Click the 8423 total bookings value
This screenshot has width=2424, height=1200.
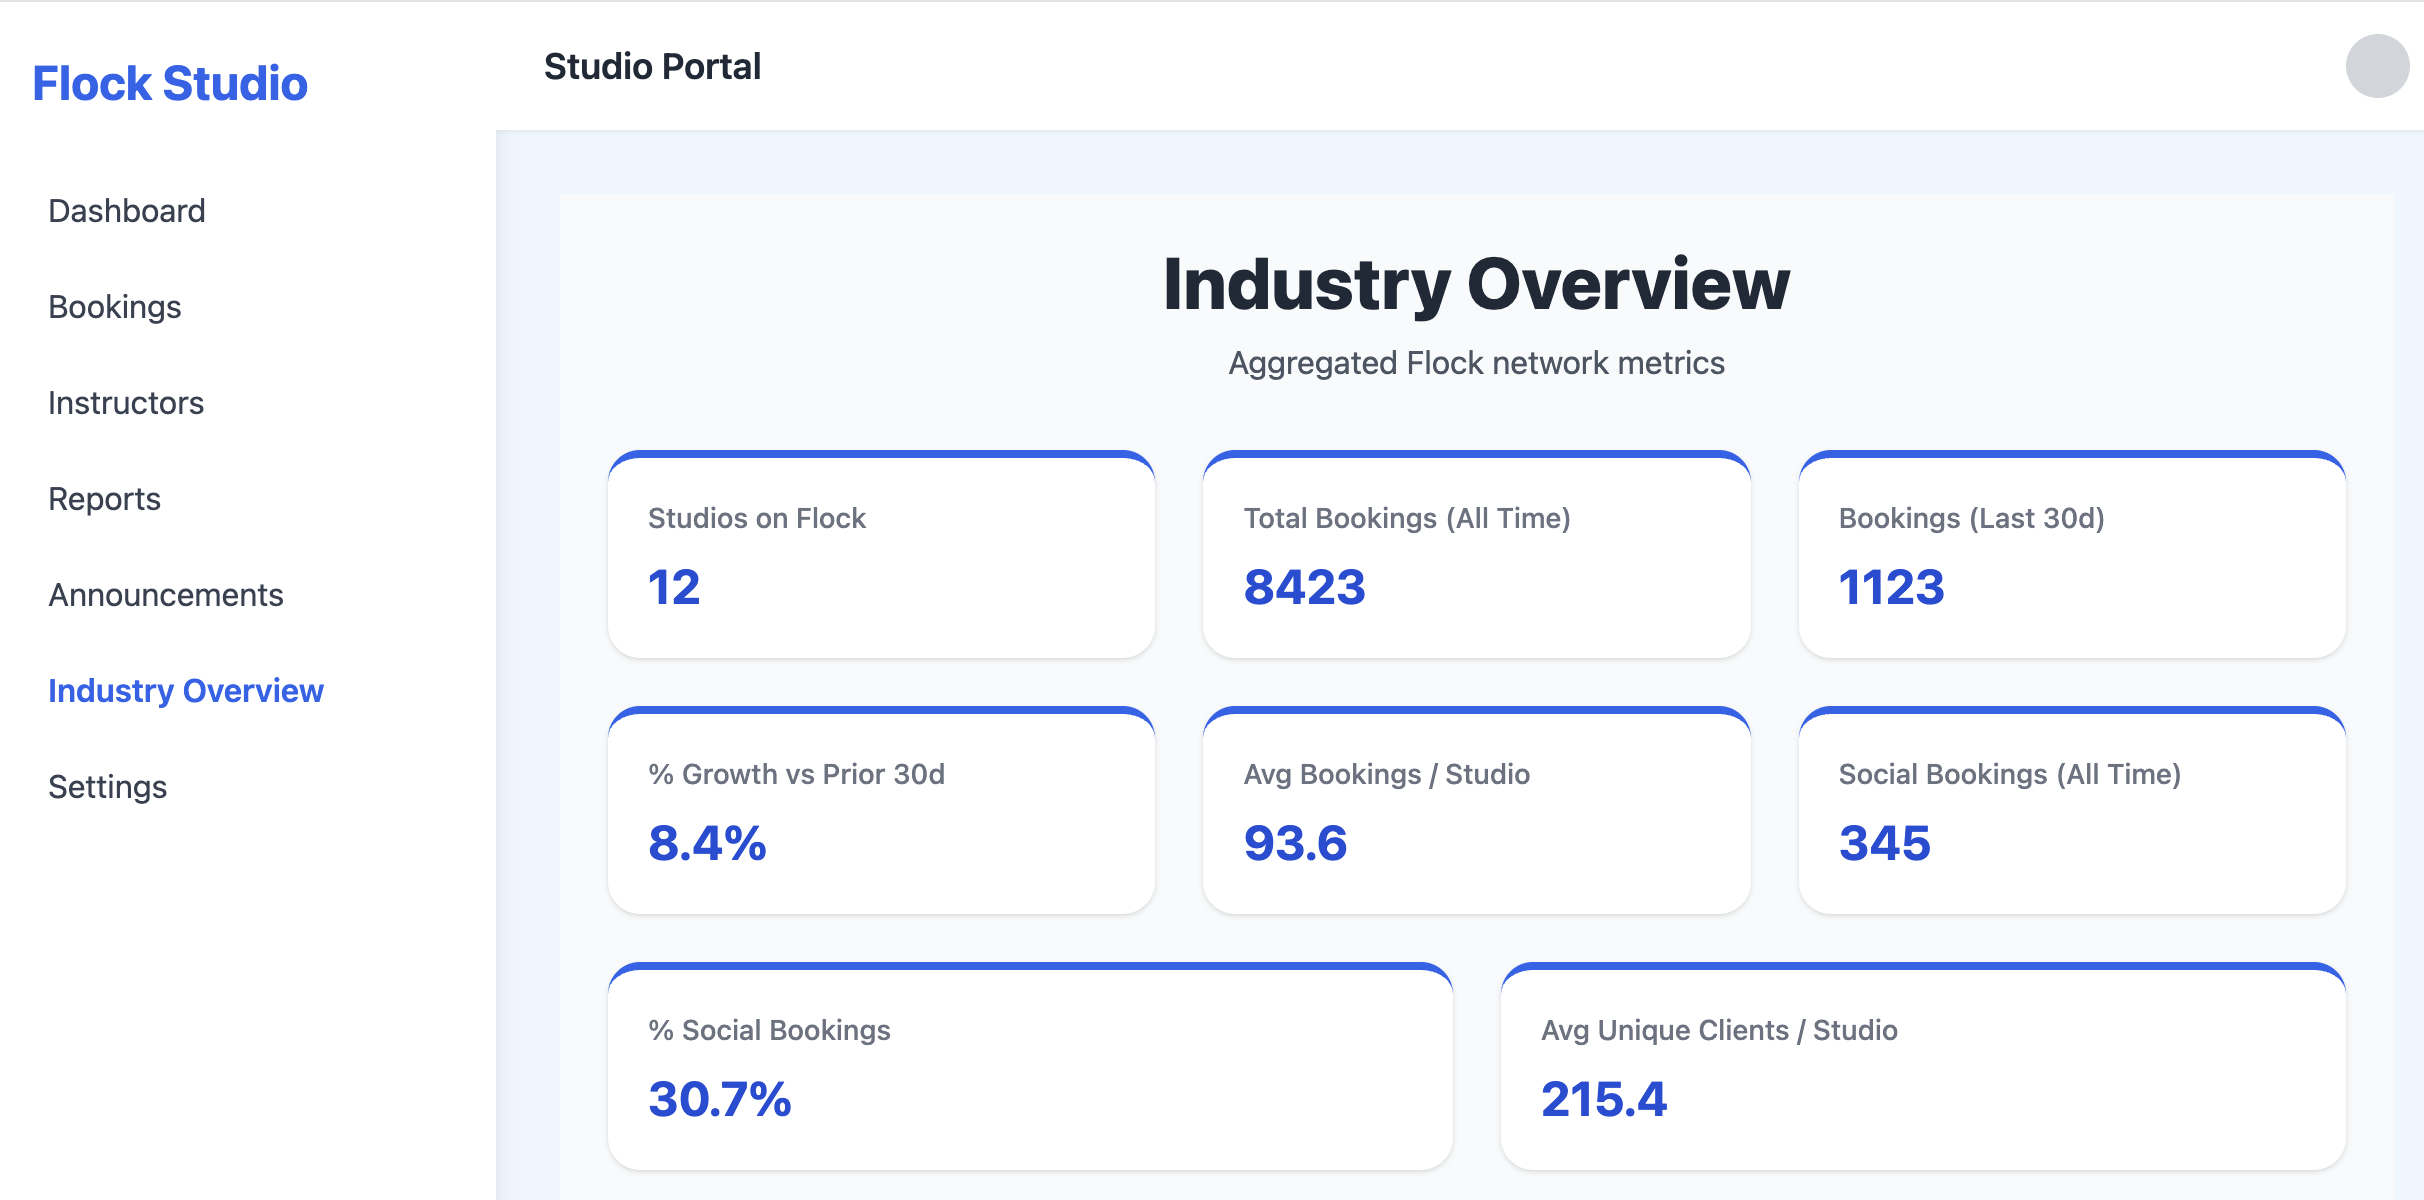point(1304,589)
